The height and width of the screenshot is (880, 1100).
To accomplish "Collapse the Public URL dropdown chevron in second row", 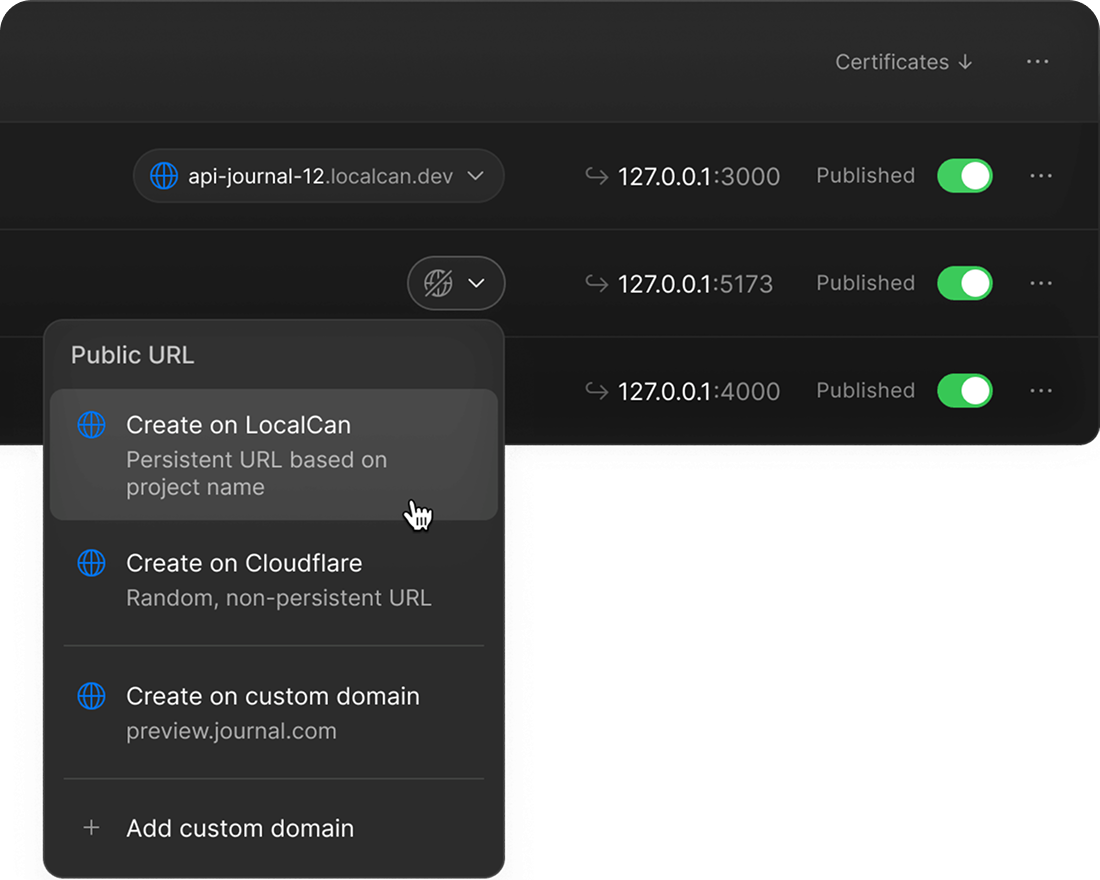I will [477, 284].
